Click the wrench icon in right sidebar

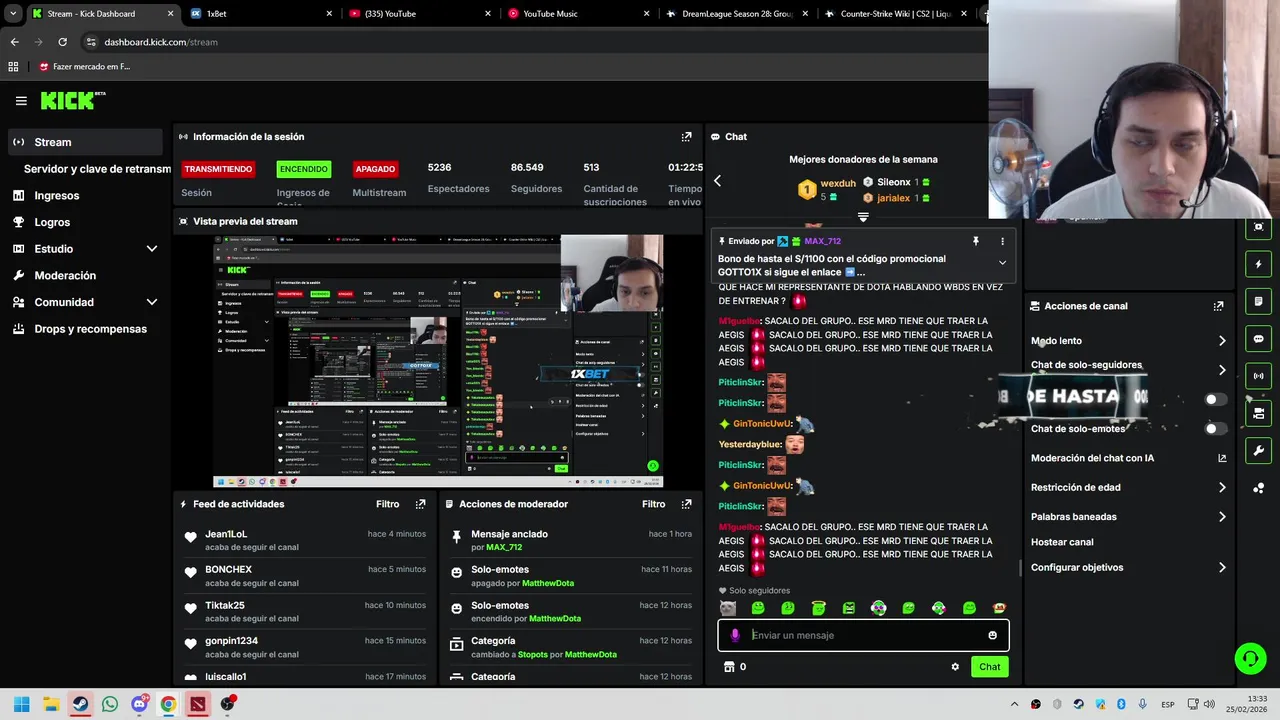coord(1258,451)
